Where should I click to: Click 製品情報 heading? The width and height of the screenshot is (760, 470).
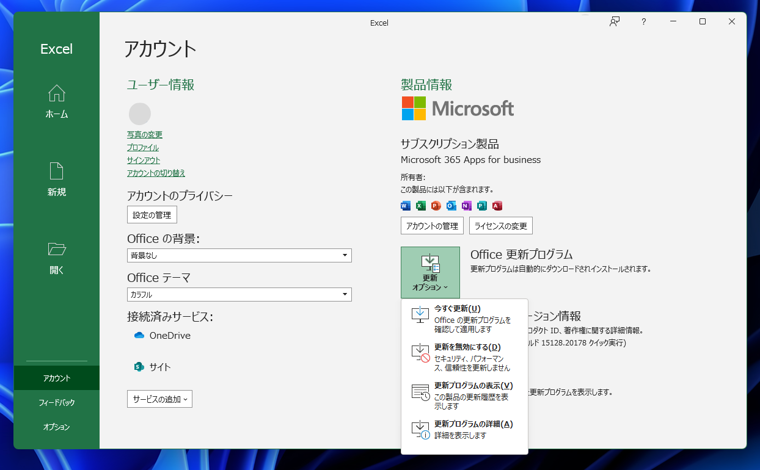427,85
